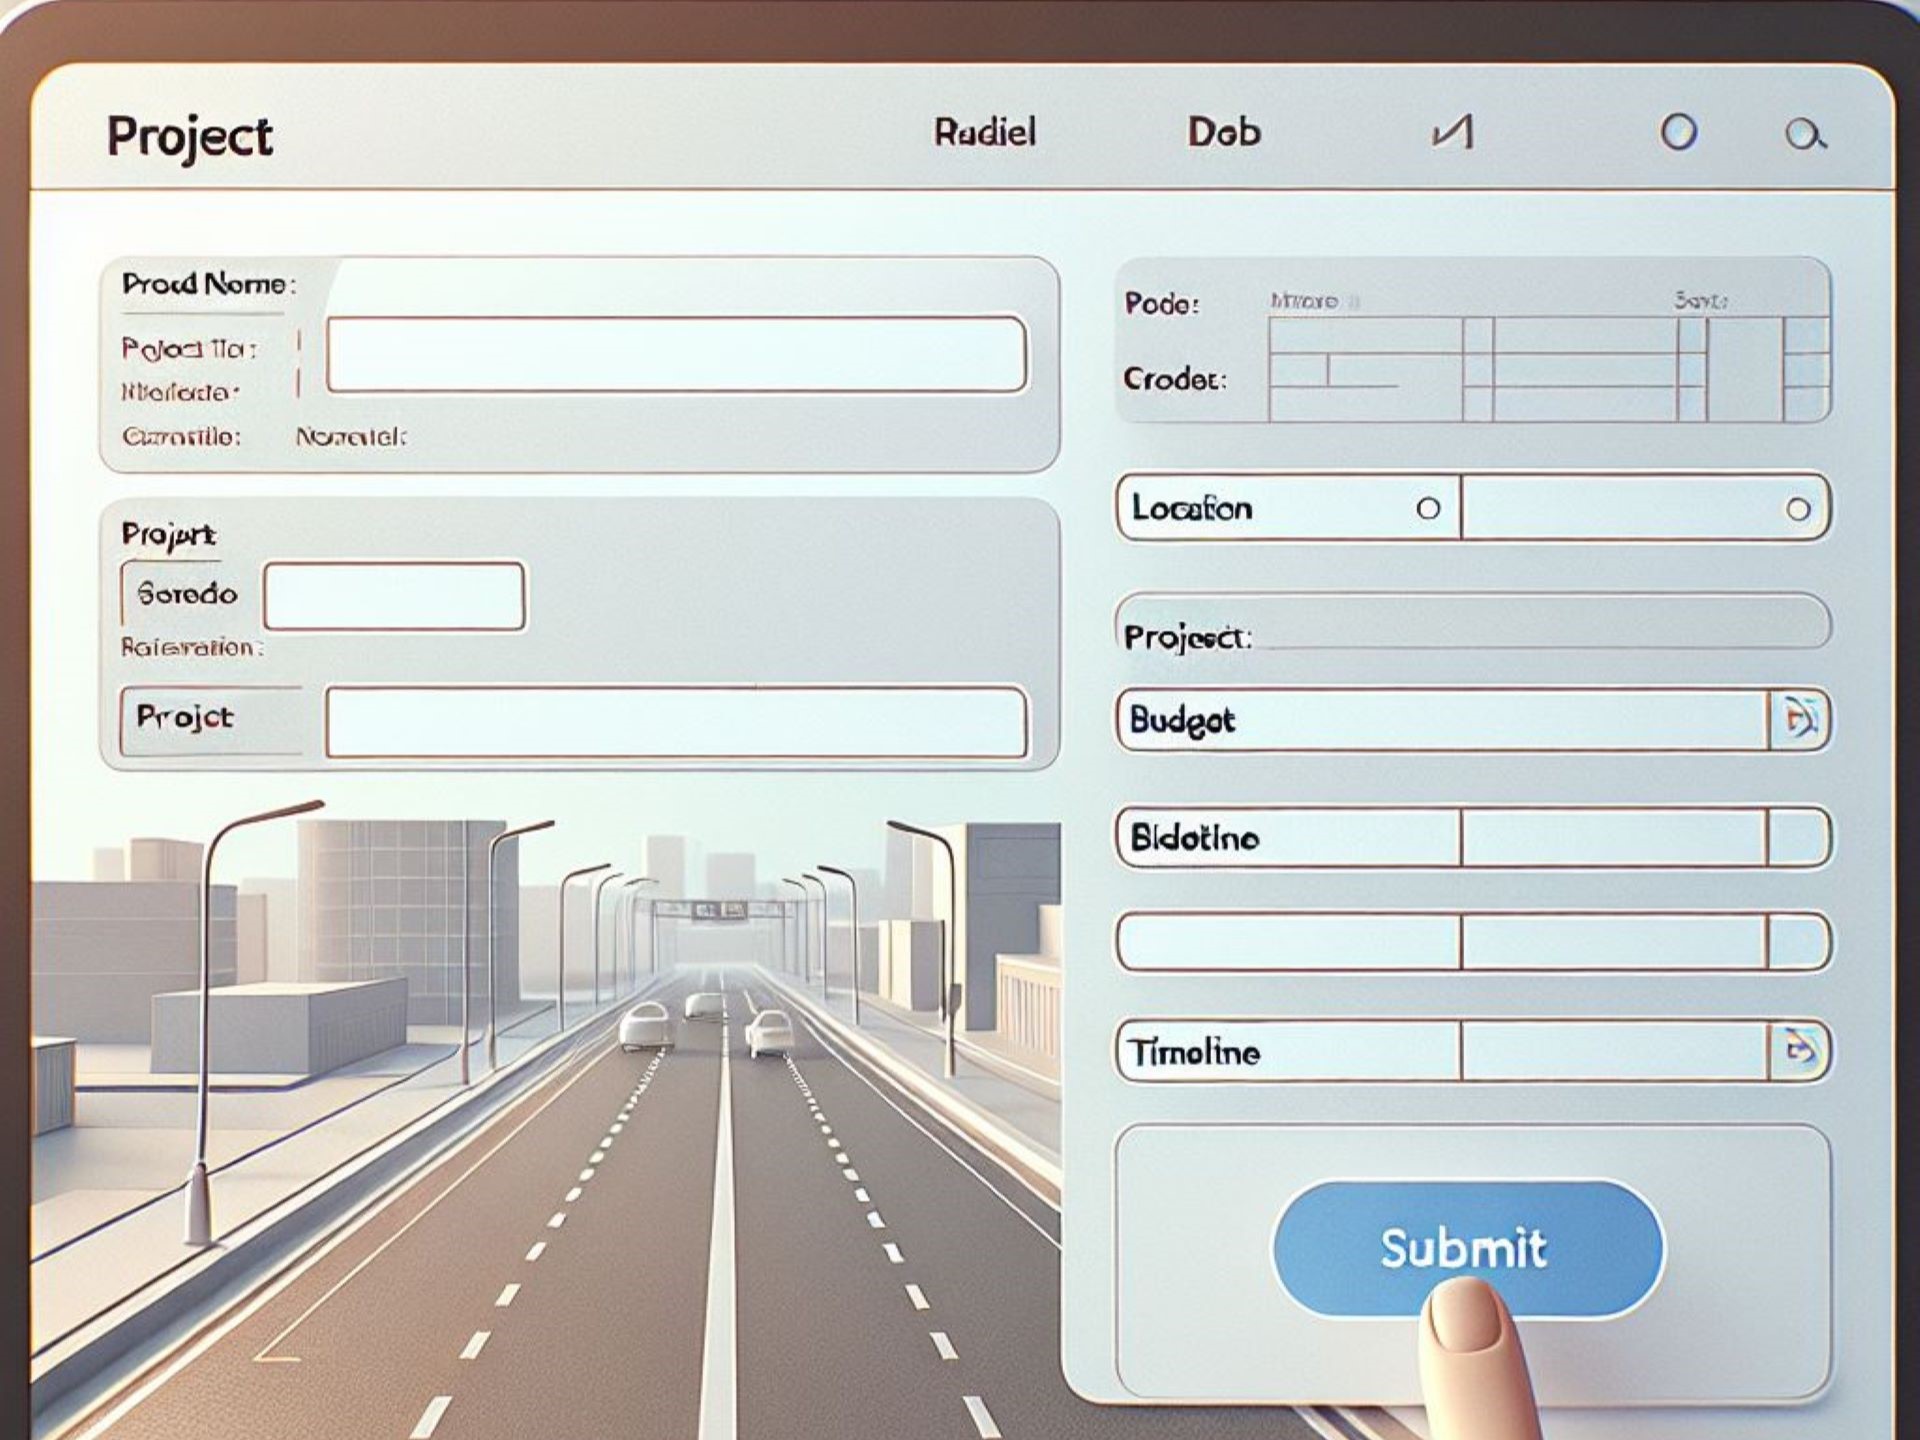Click the Timeline middle input segment
Viewport: 1920px width, 1440px height.
(1613, 1050)
